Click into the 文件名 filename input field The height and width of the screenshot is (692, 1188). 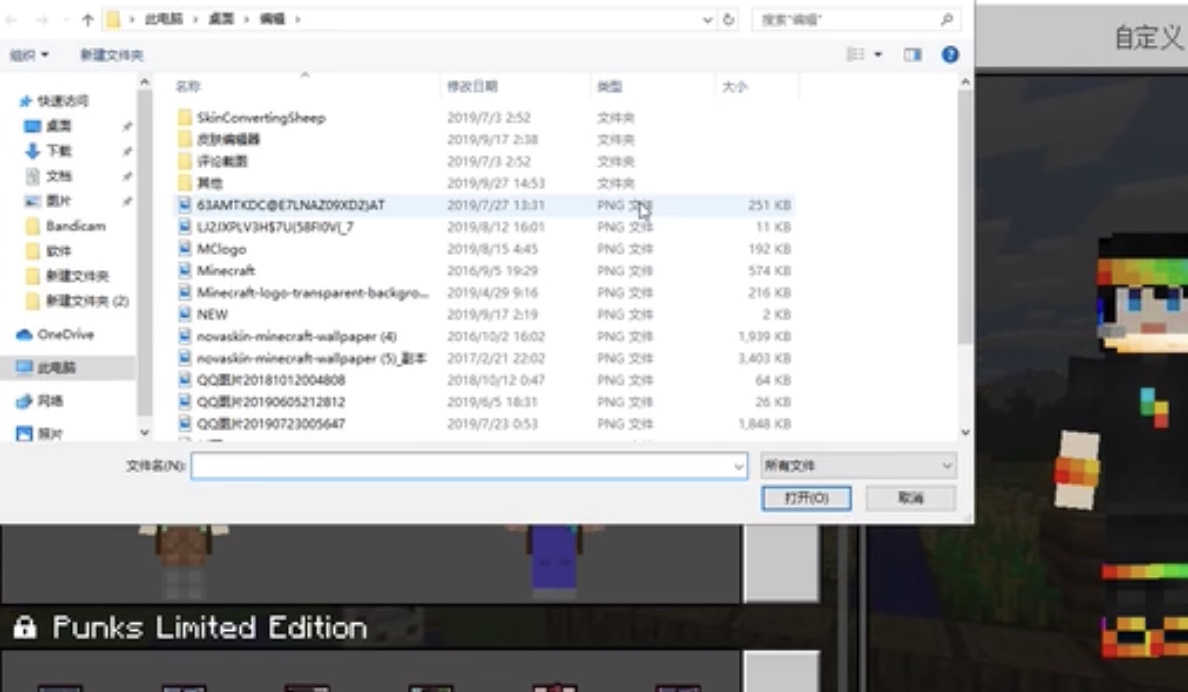coord(460,466)
